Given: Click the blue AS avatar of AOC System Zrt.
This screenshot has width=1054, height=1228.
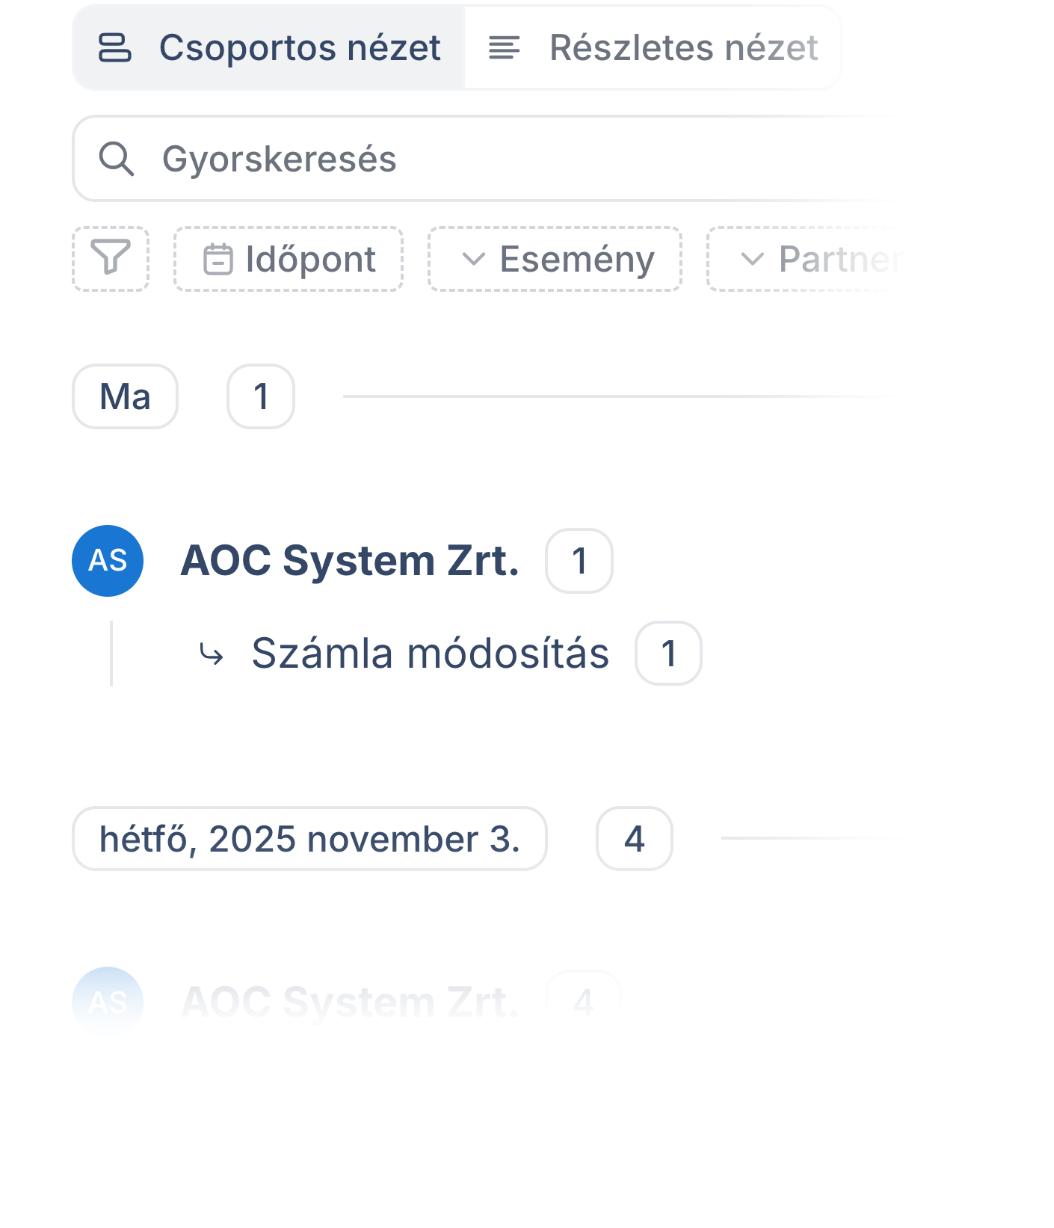Looking at the screenshot, I should point(108,561).
